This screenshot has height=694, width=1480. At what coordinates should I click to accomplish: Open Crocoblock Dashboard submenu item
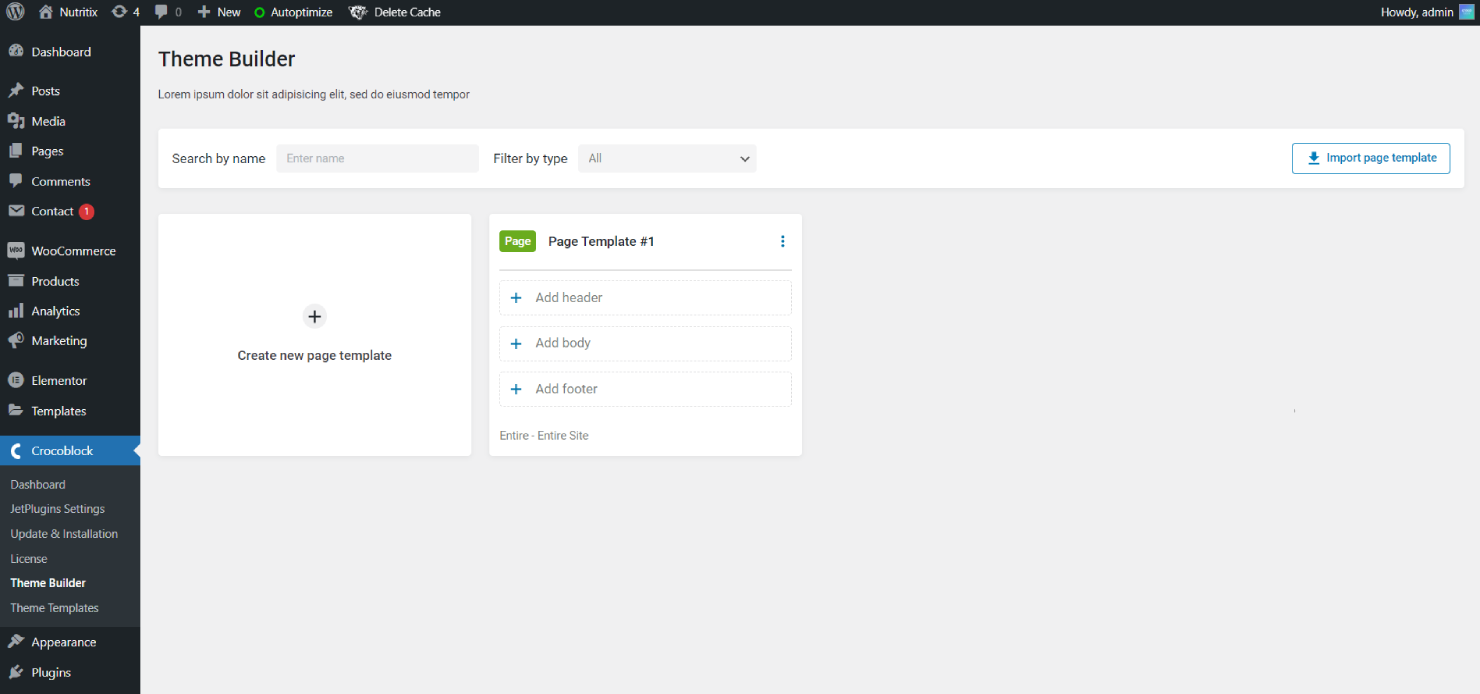click(38, 485)
